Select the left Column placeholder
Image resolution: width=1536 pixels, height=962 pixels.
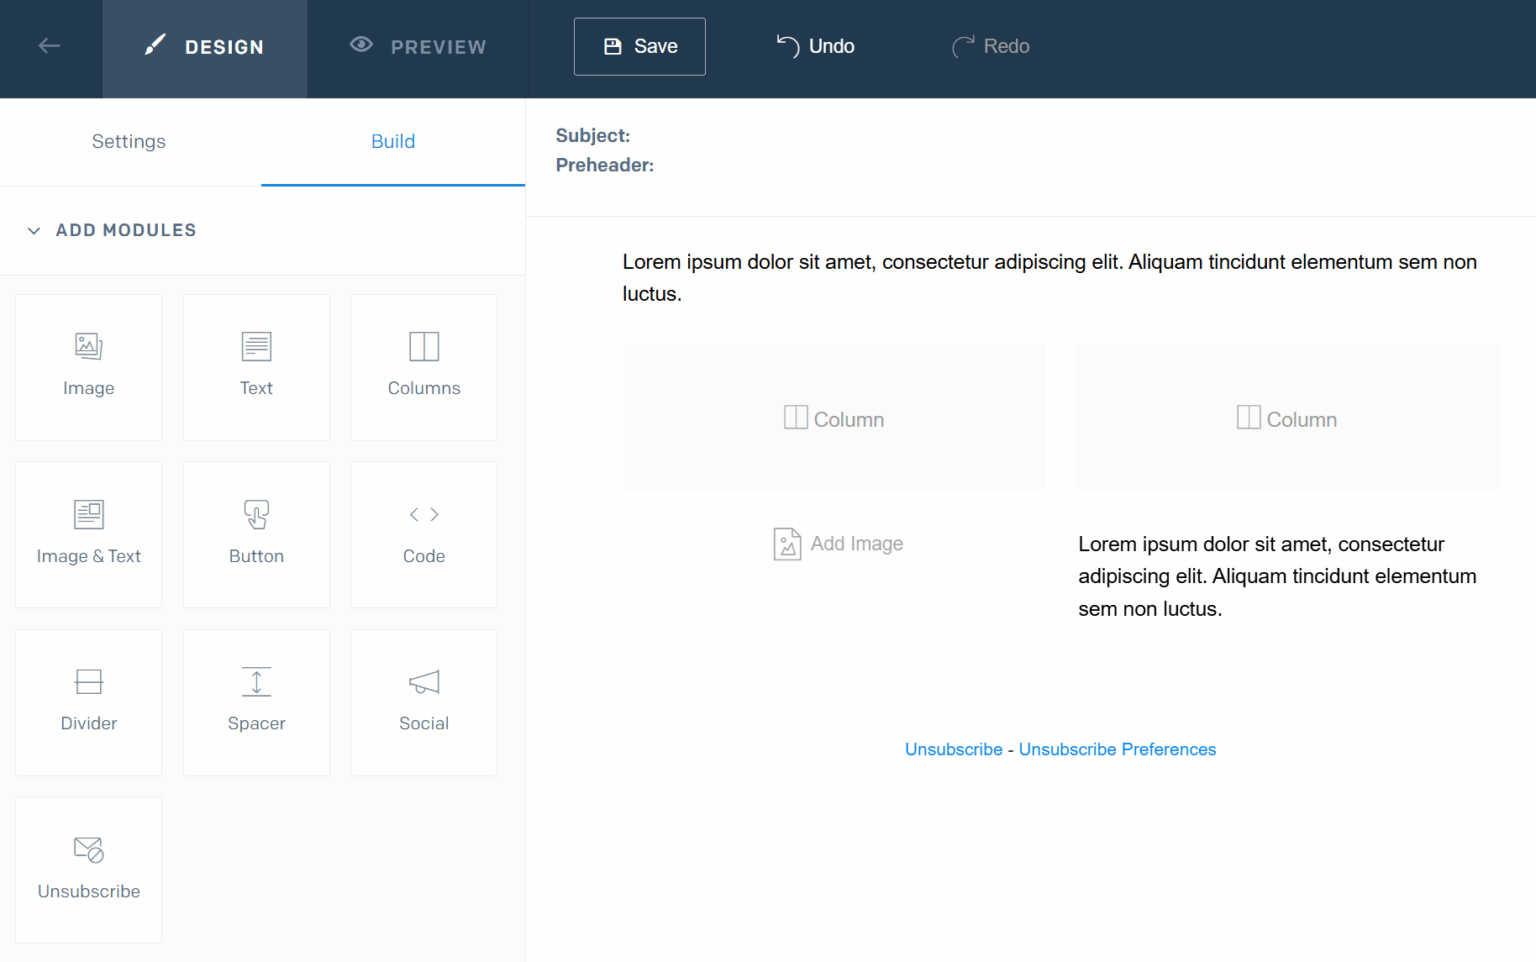point(834,418)
